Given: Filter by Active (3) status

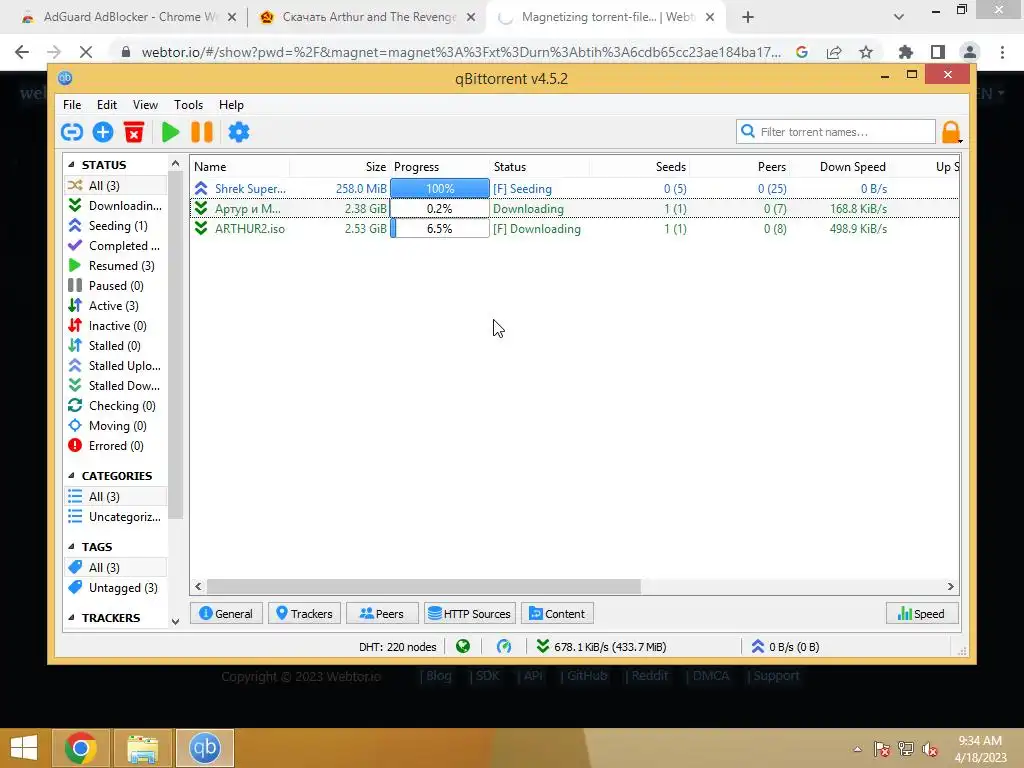Looking at the screenshot, I should 115,306.
